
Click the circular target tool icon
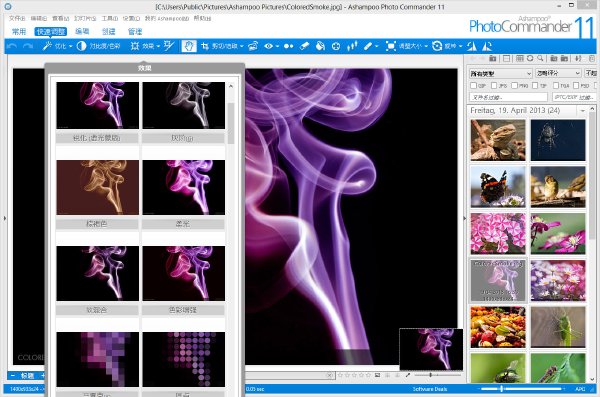[x=336, y=46]
